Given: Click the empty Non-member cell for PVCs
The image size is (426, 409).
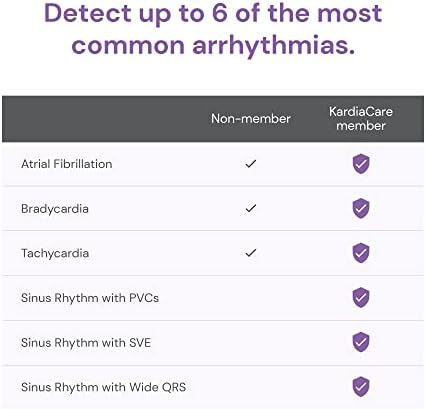Looking at the screenshot, I should [251, 298].
